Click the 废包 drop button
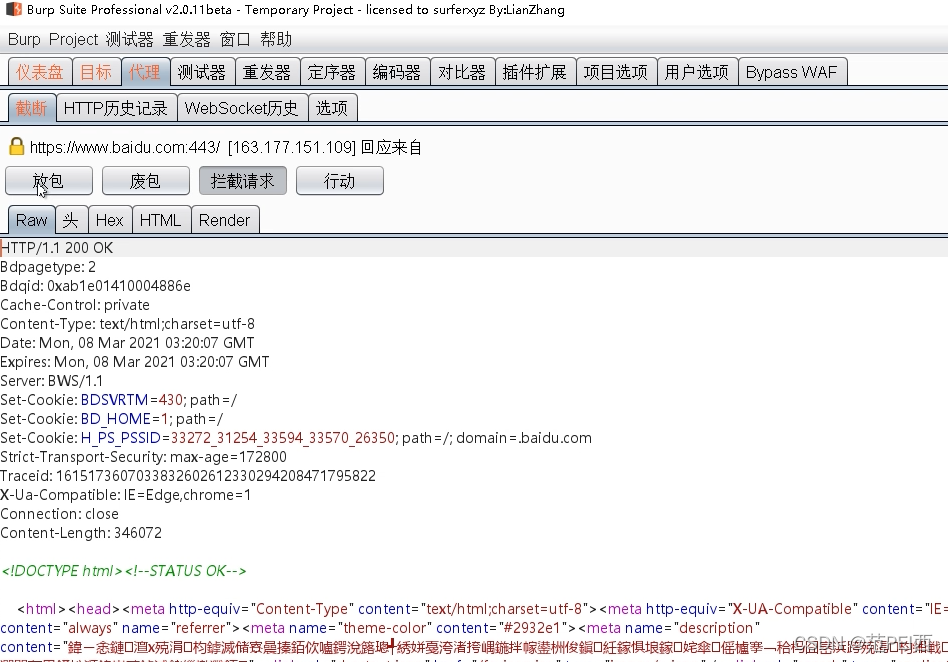The height and width of the screenshot is (662, 948). pyautogui.click(x=146, y=181)
